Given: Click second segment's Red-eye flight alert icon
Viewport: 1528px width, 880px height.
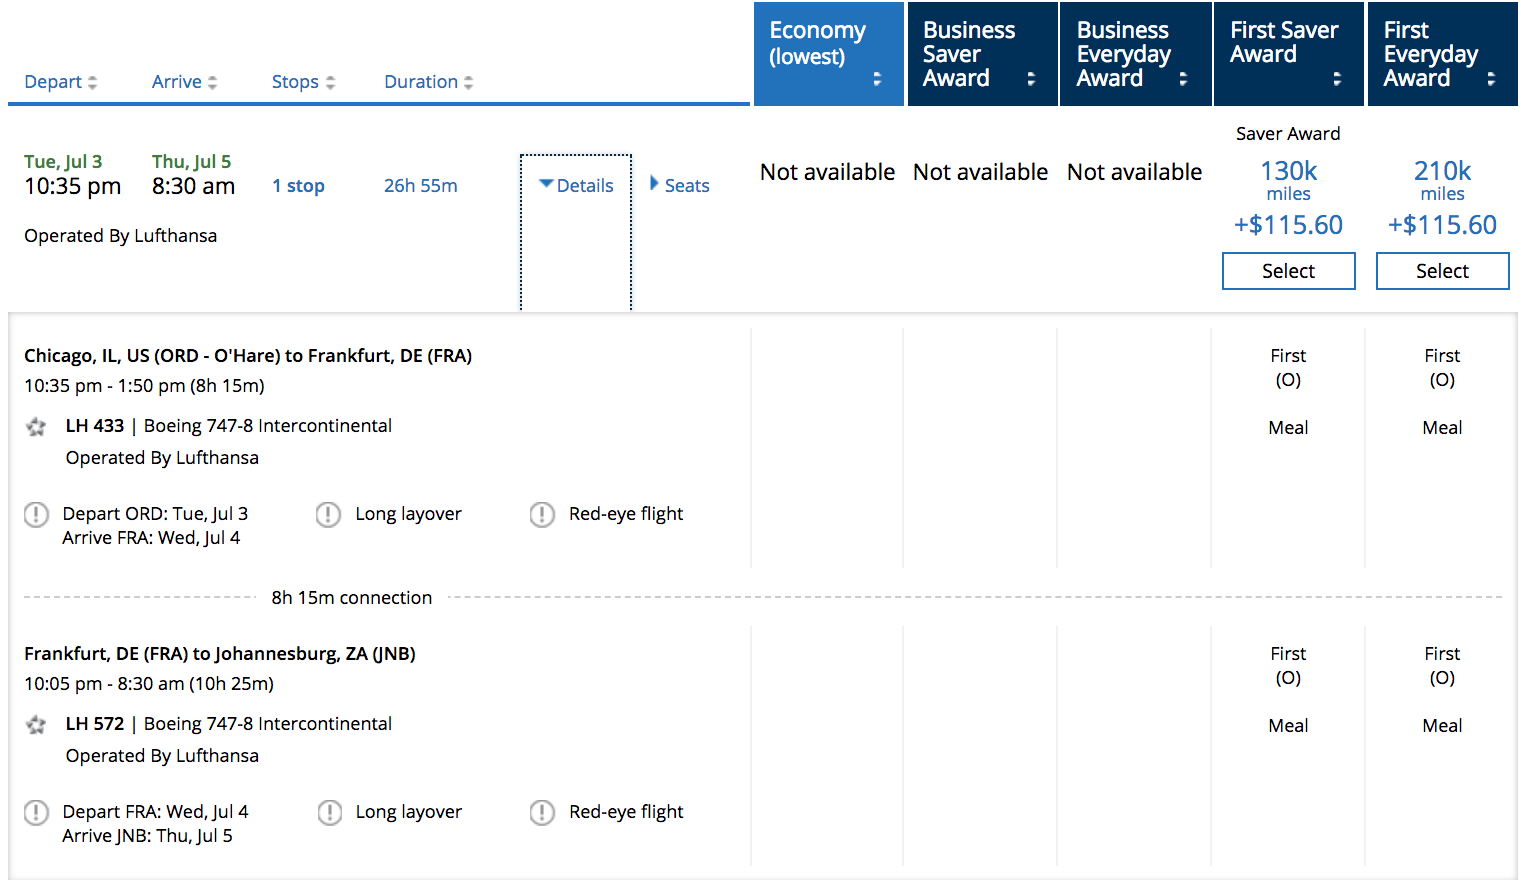Looking at the screenshot, I should (x=542, y=813).
